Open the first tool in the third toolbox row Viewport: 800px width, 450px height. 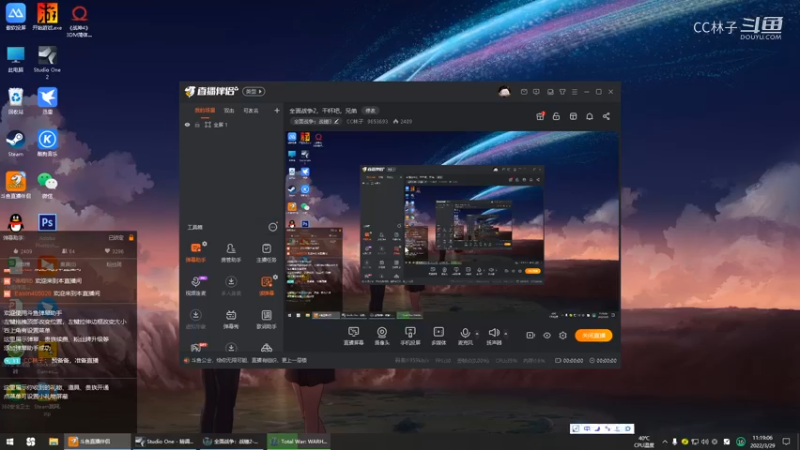pos(195,319)
